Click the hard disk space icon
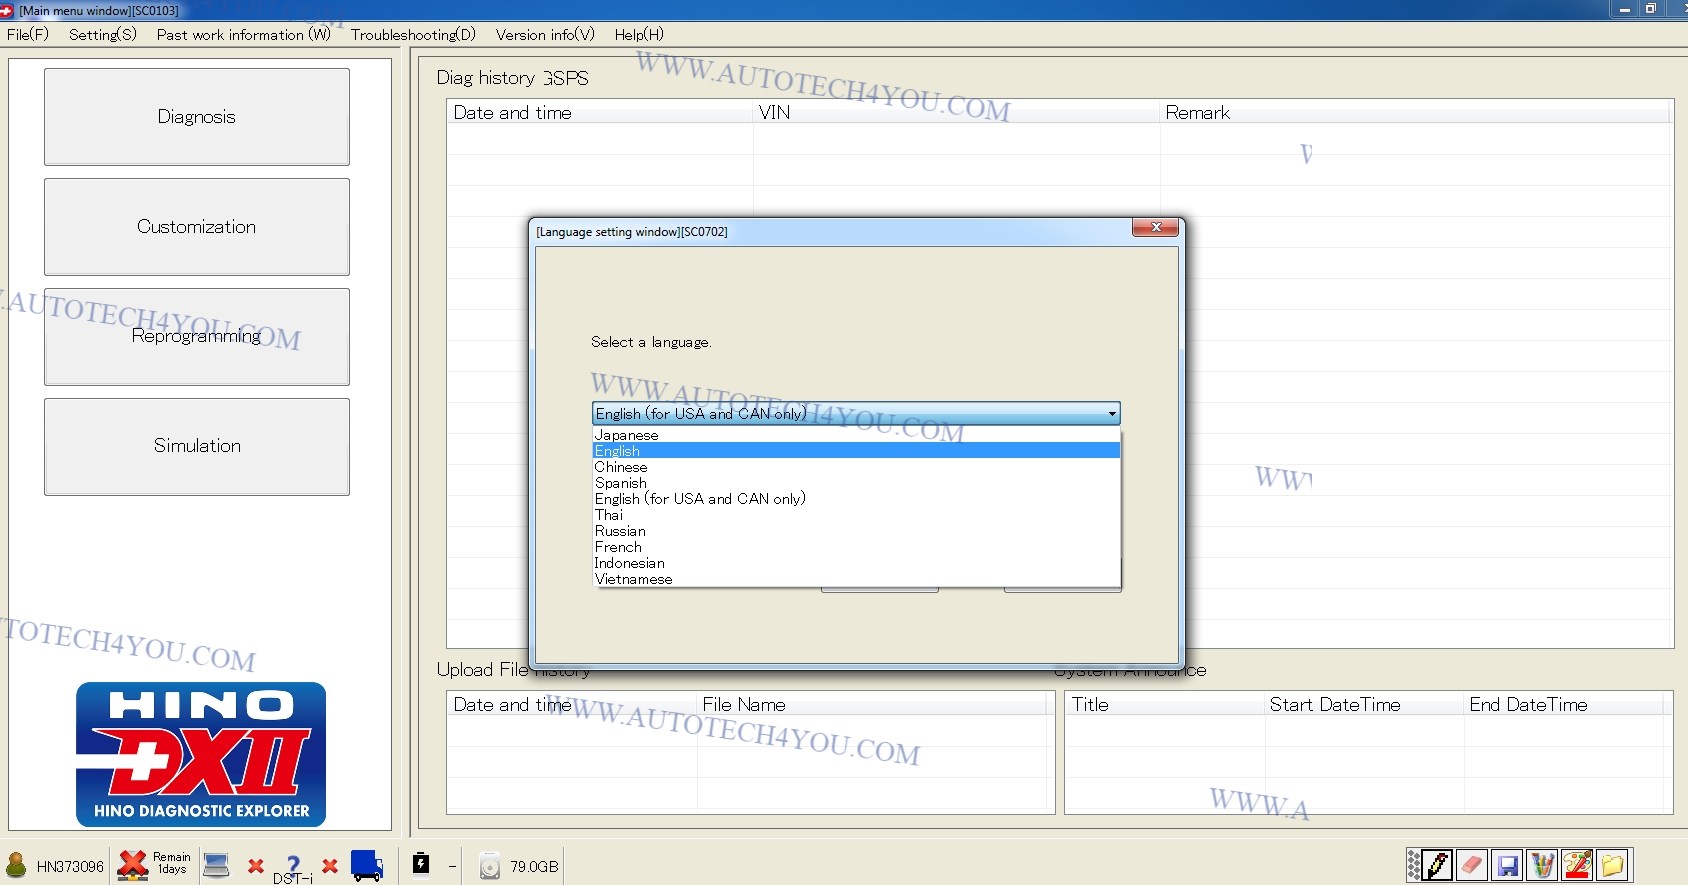Screen dimensions: 1688x885 click(x=489, y=866)
